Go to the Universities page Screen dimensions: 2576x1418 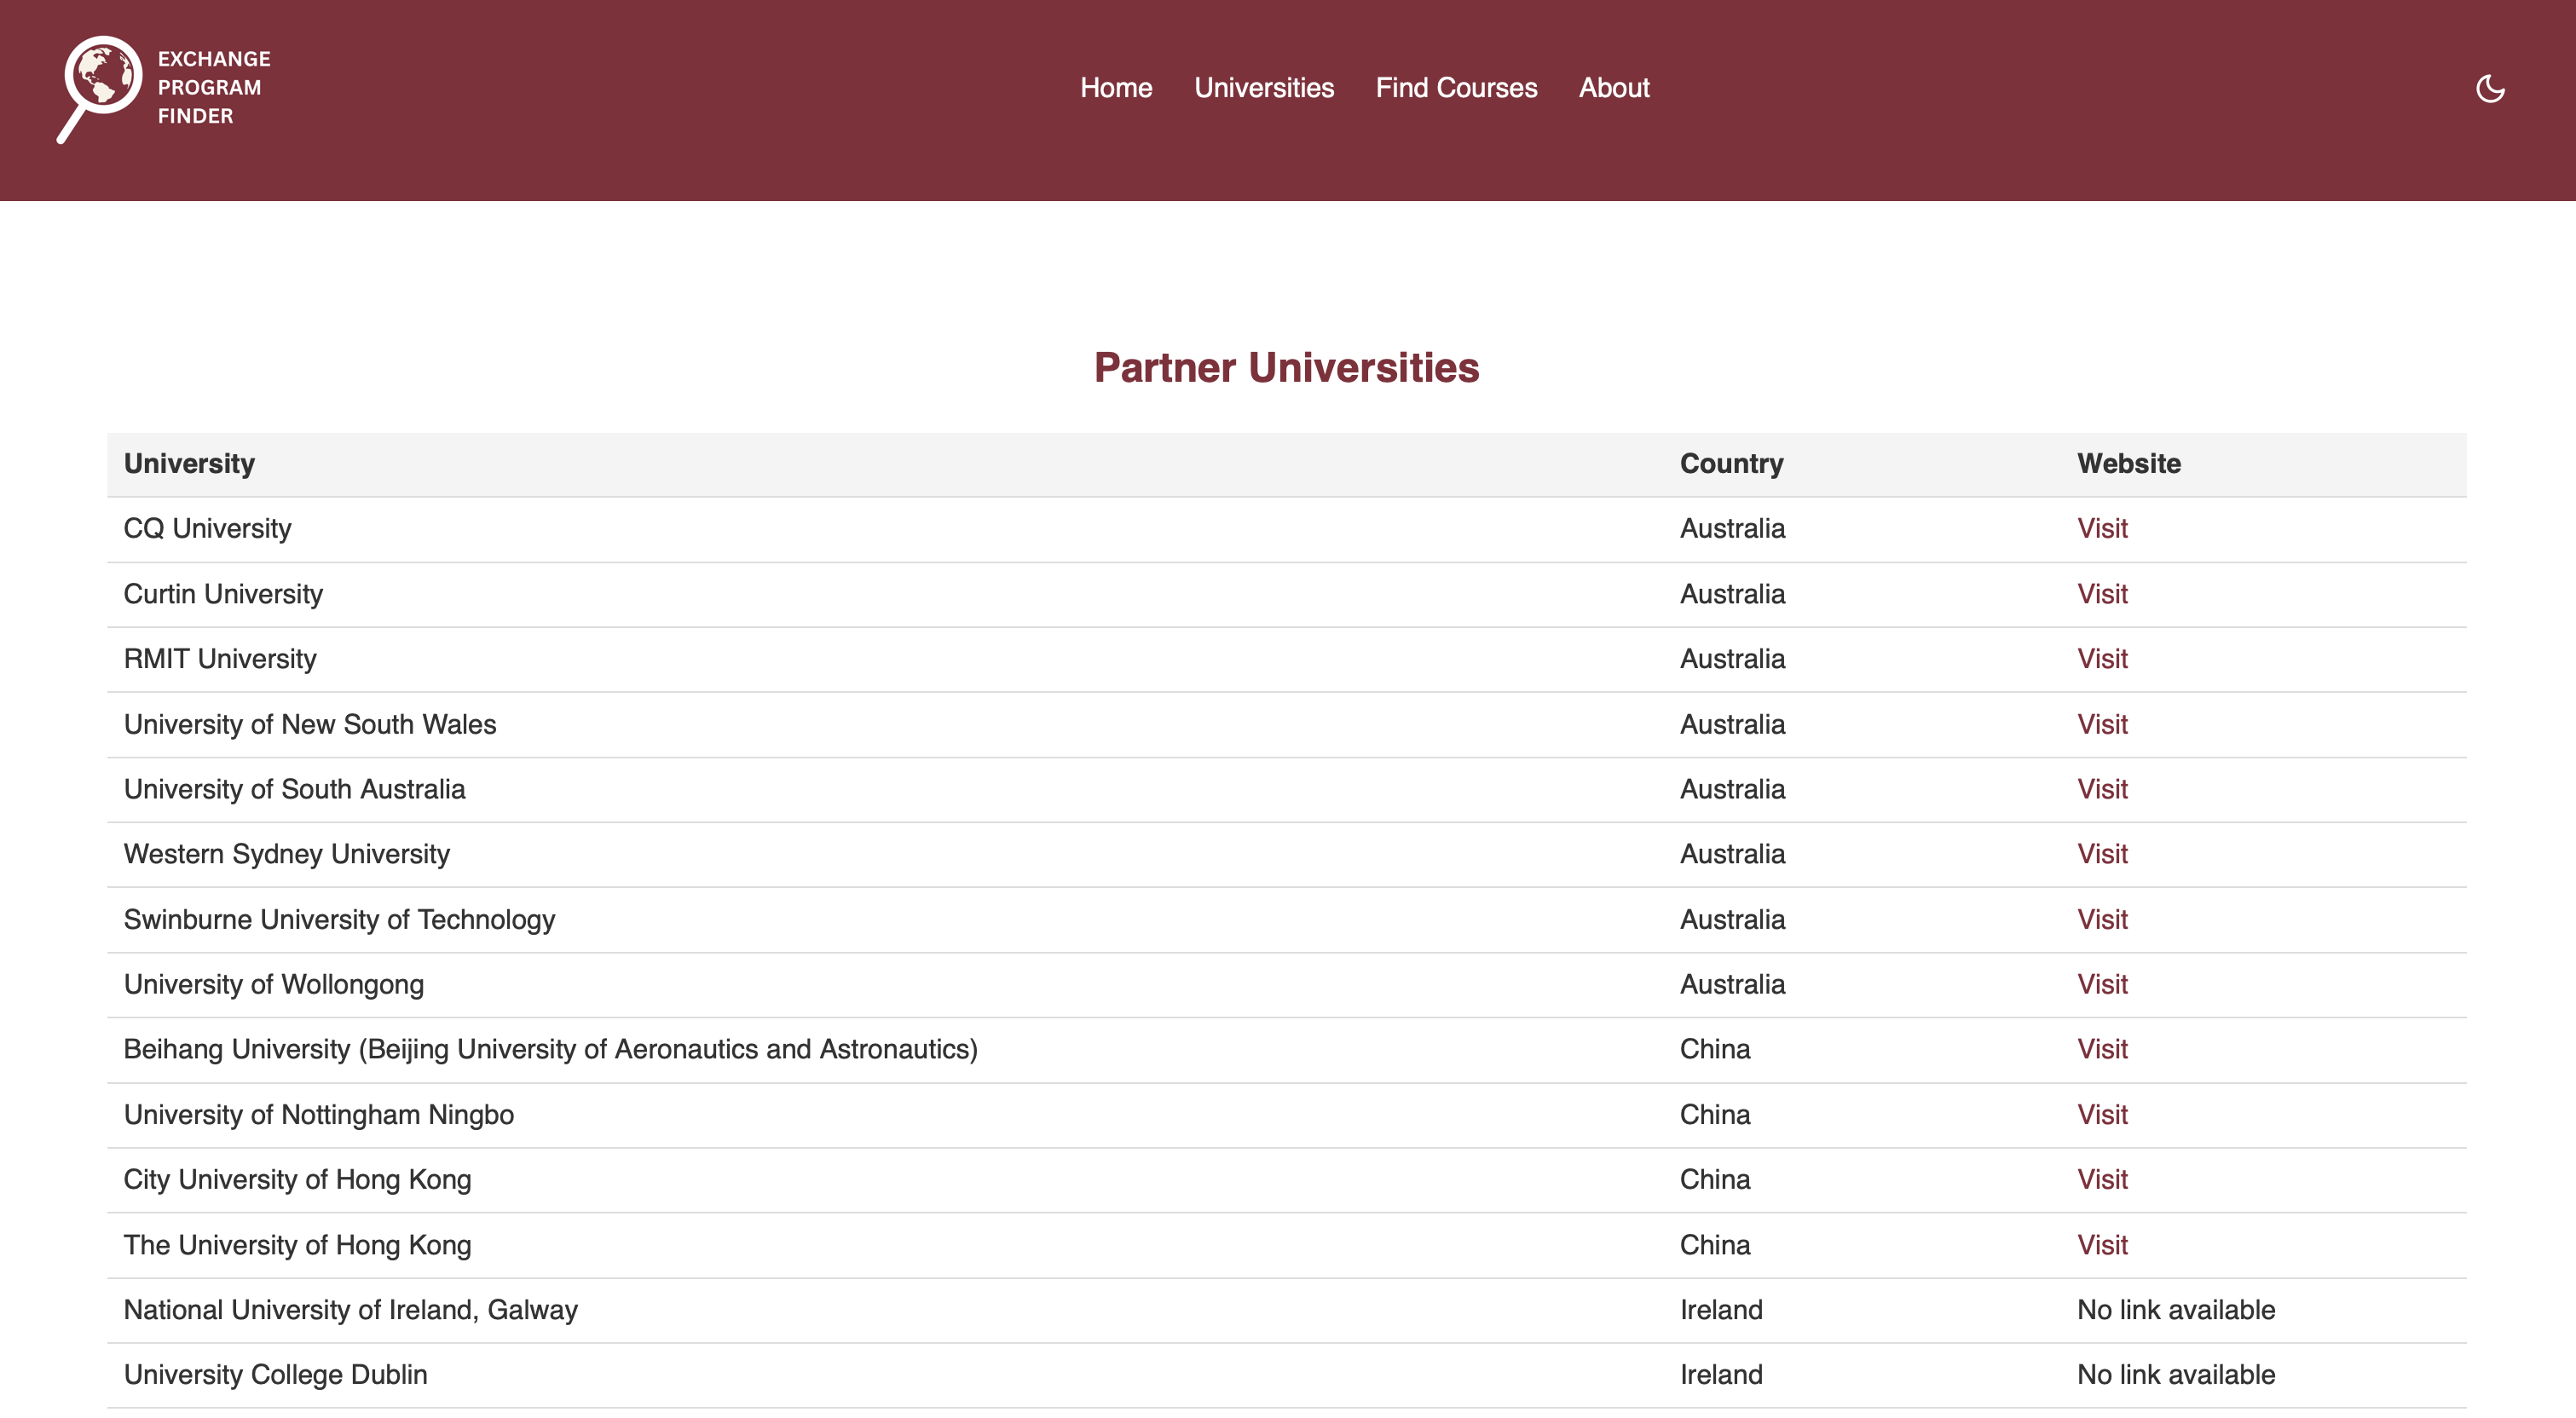point(1263,88)
